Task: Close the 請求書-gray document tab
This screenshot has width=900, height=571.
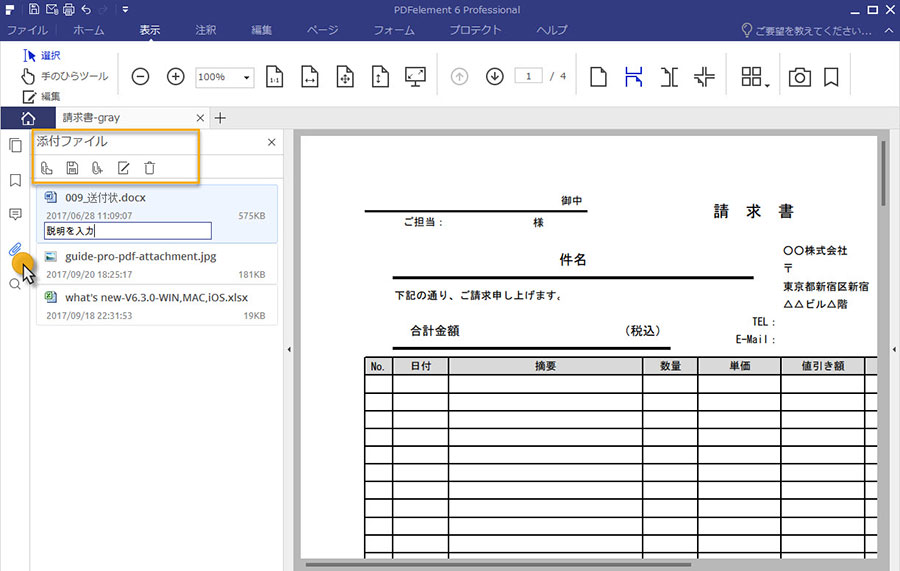Action: click(200, 118)
